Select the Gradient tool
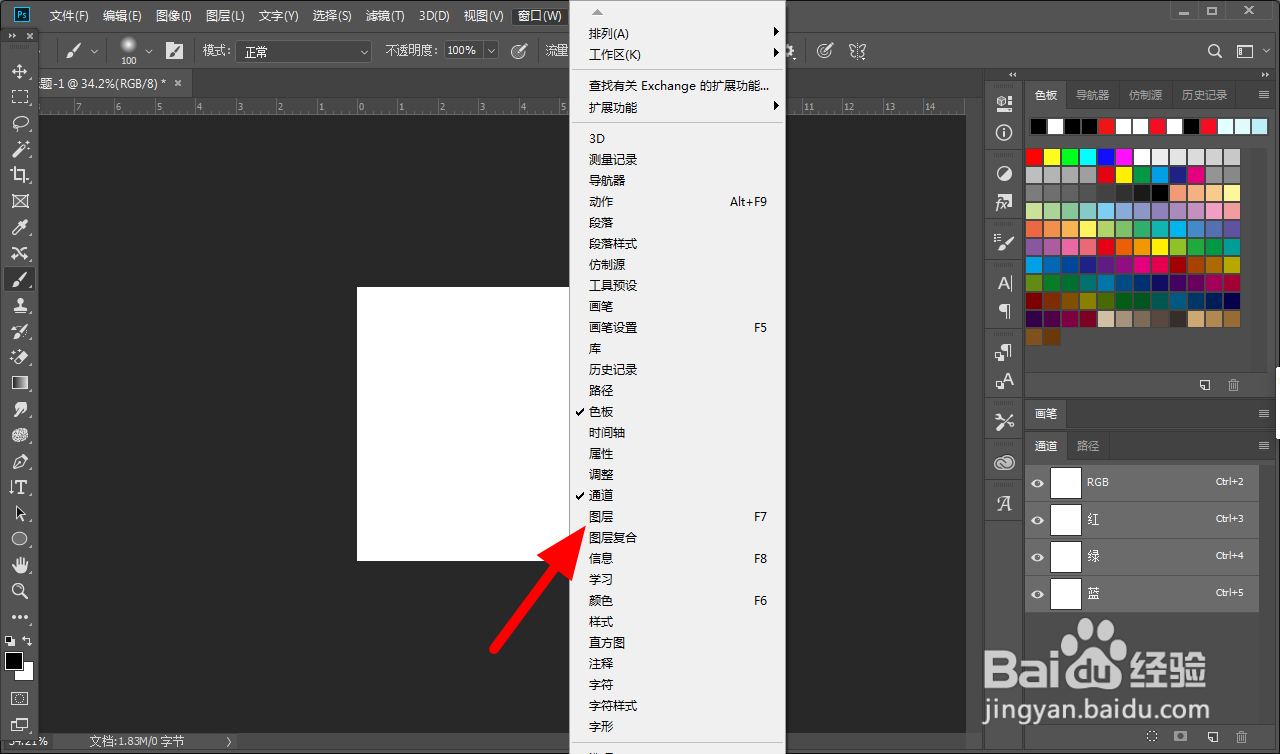The width and height of the screenshot is (1280, 754). (19, 383)
